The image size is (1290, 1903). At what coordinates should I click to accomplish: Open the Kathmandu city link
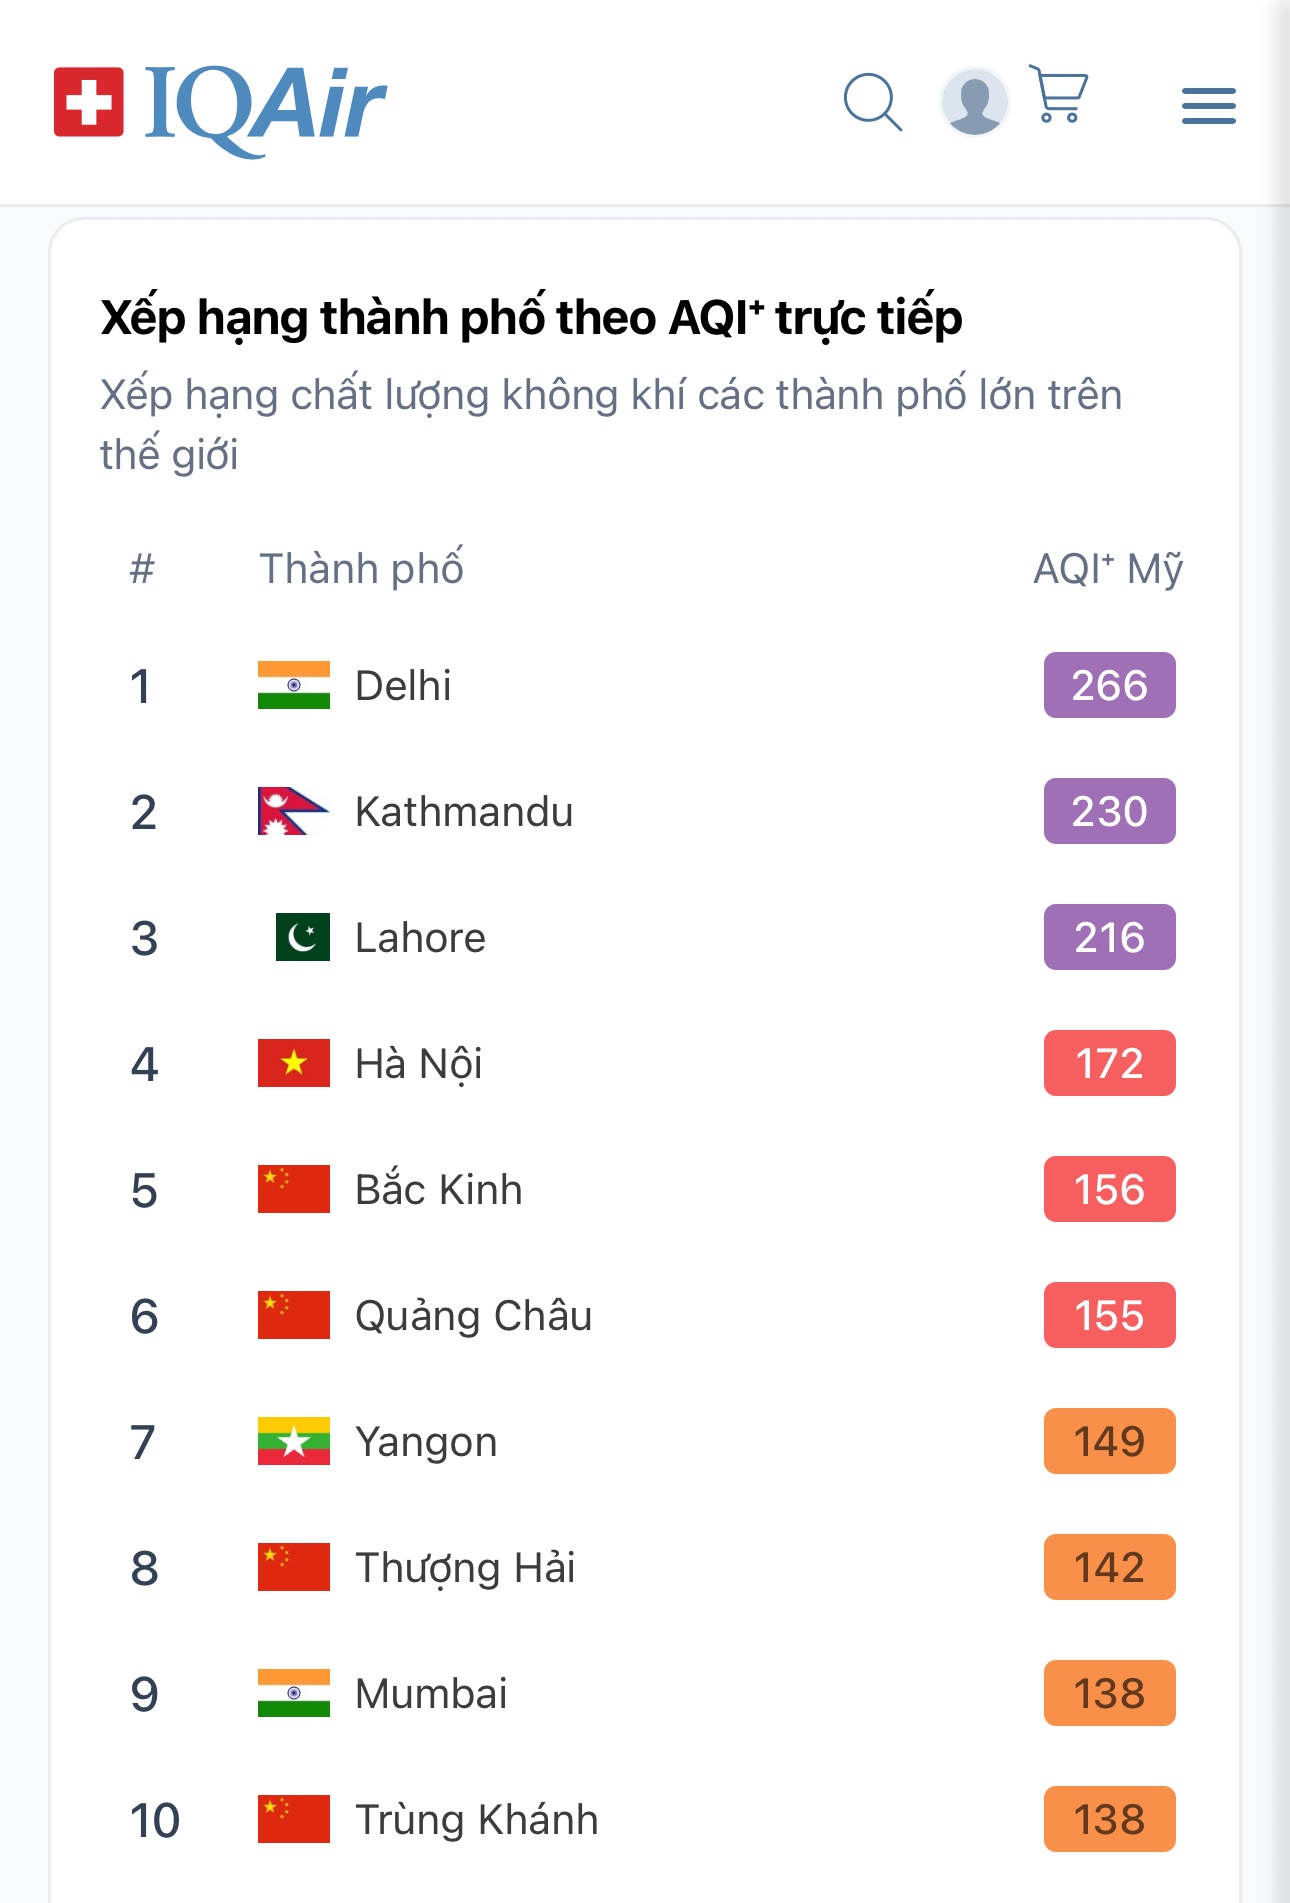click(x=464, y=812)
